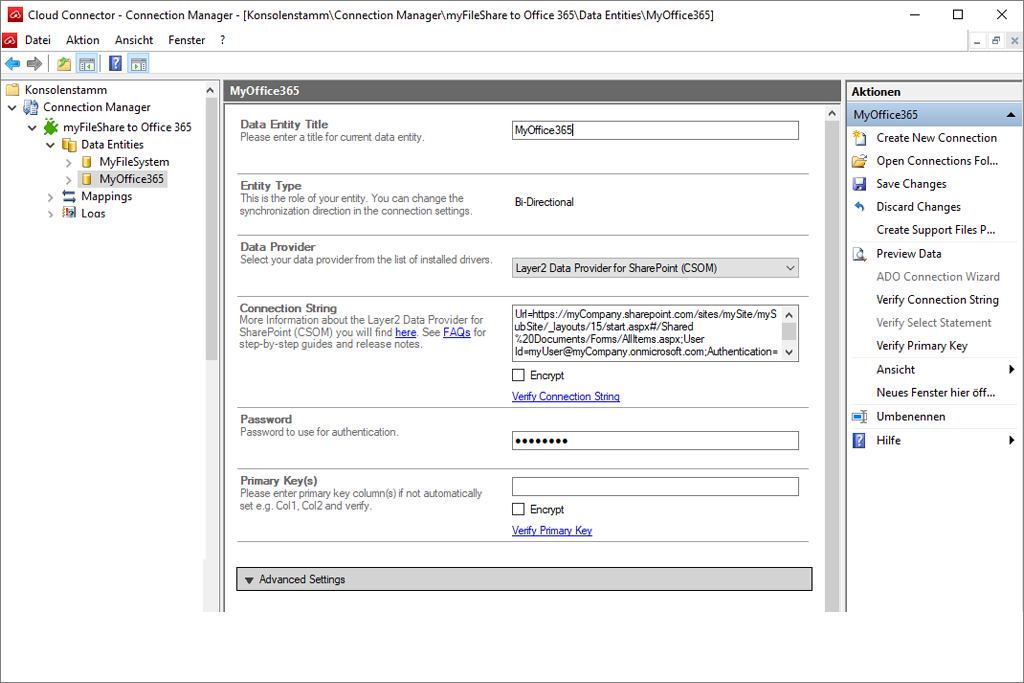Click the blue back arrow in toolbar
The width and height of the screenshot is (1024, 683).
[x=12, y=64]
